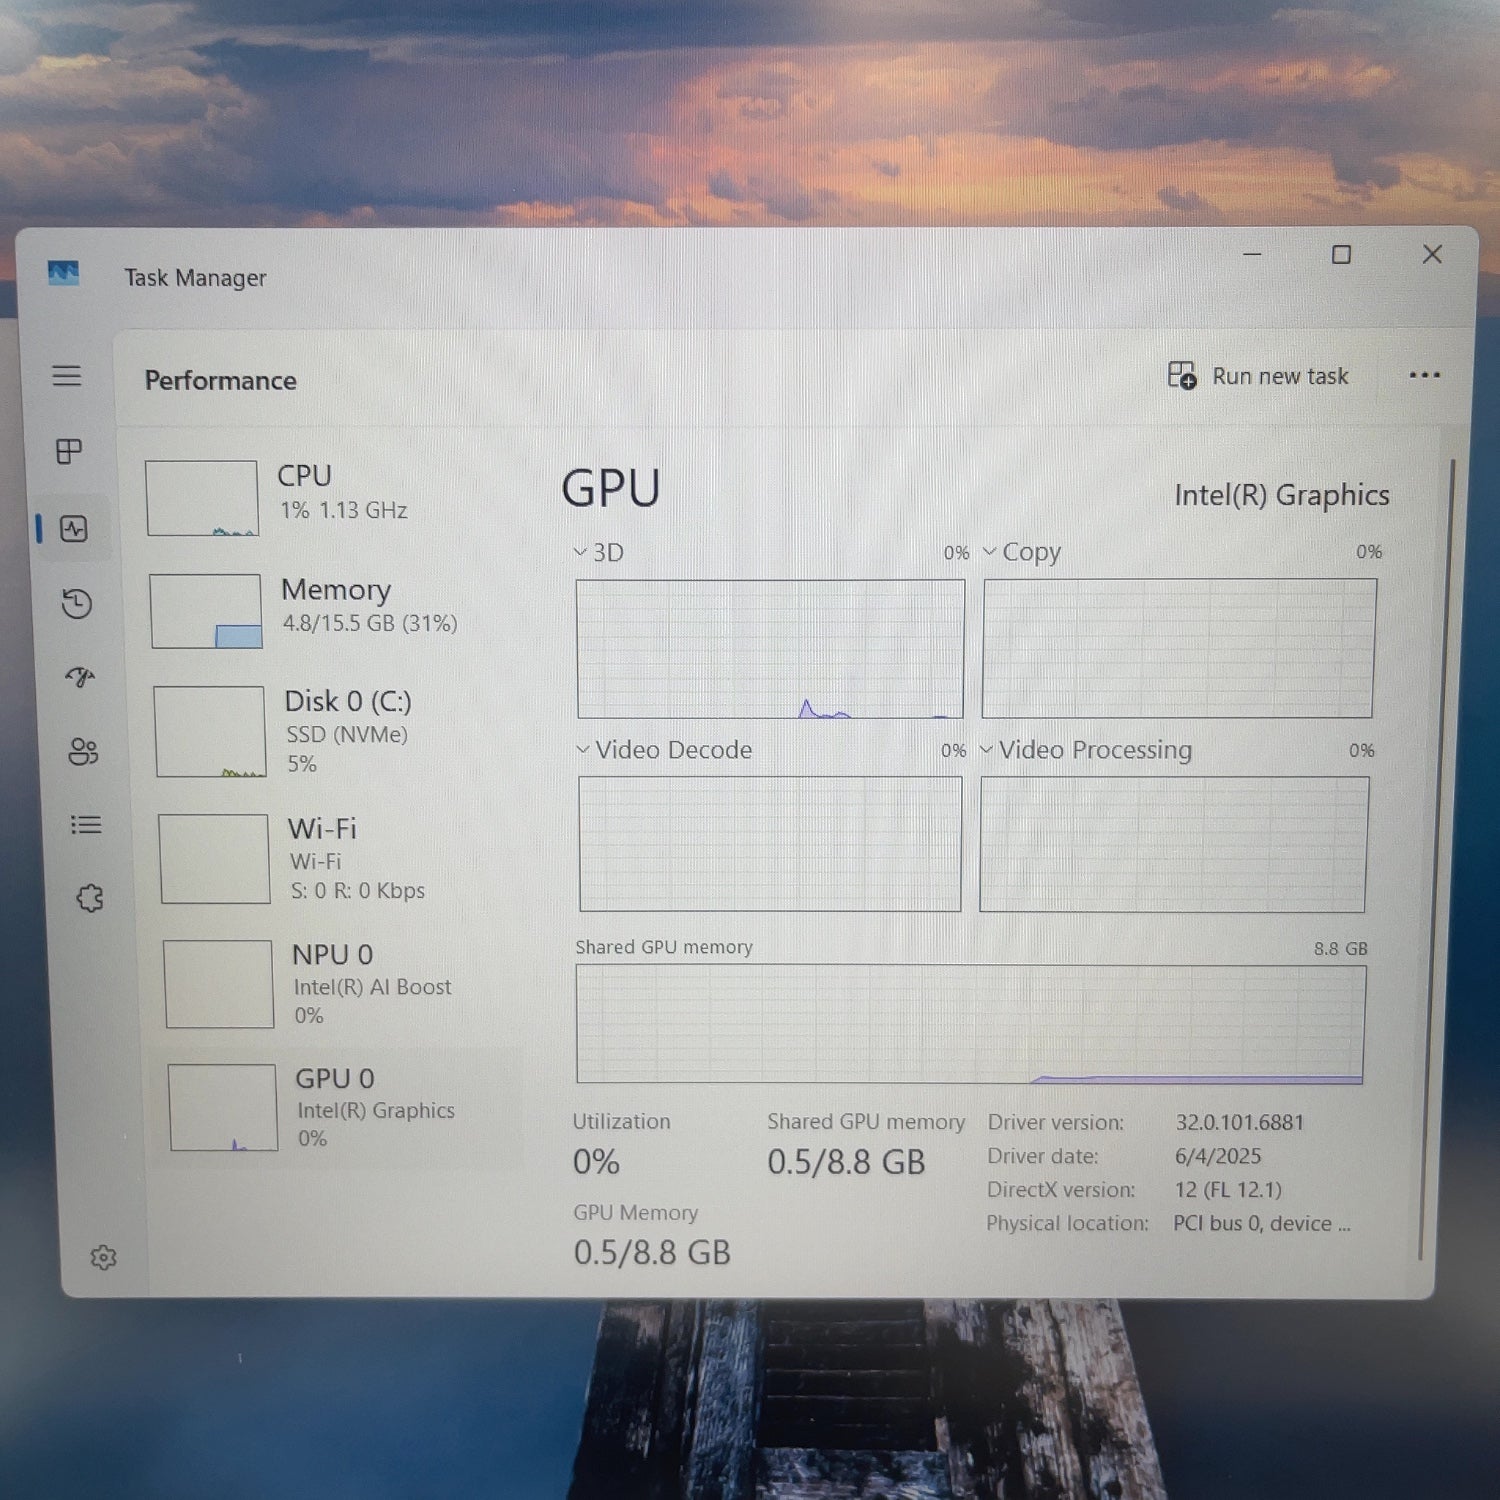Collapse the Copy graph section
Screen dimensions: 1500x1500
click(990, 551)
